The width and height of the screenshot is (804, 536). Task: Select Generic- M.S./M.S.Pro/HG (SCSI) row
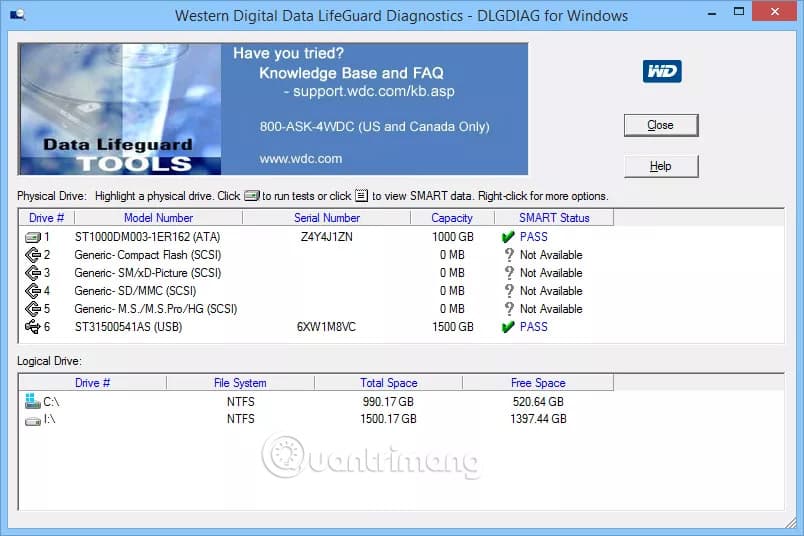[156, 309]
